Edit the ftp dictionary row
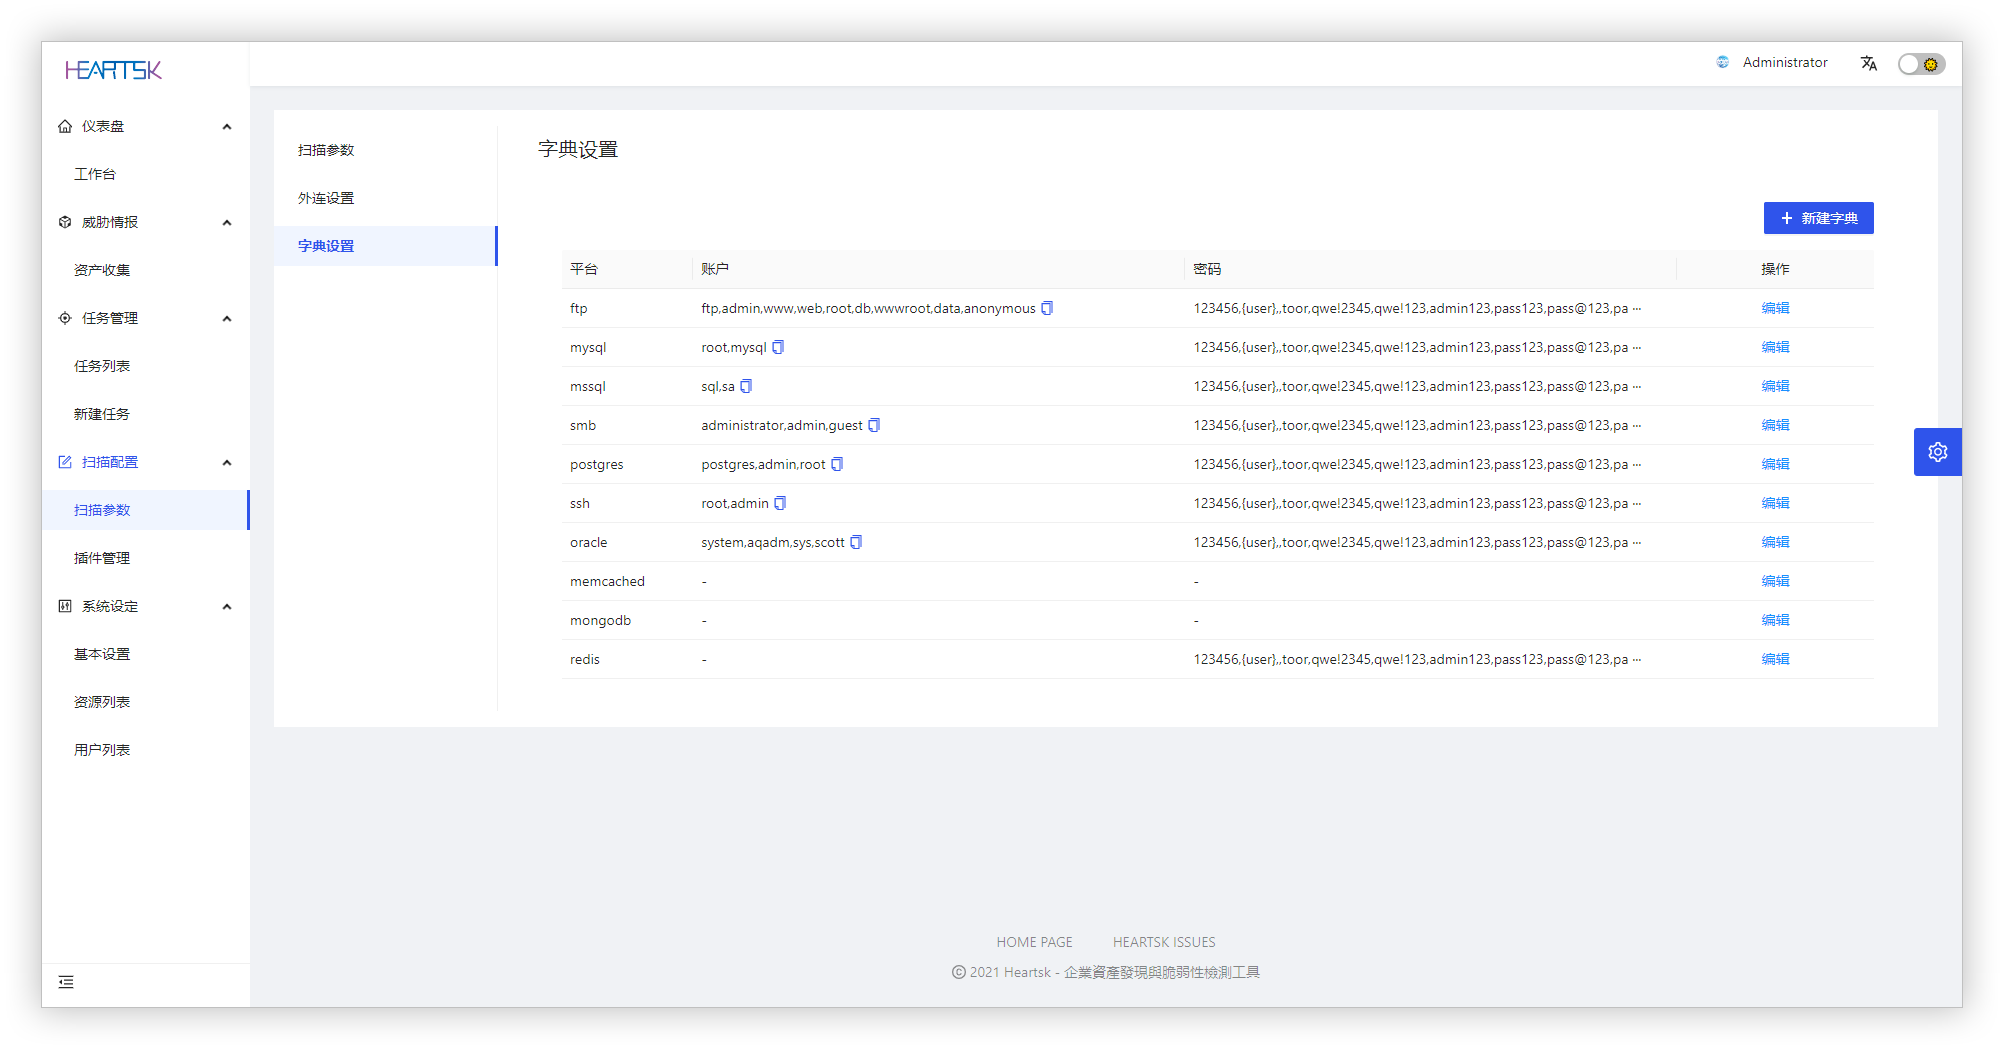The image size is (2004, 1049). 1775,308
